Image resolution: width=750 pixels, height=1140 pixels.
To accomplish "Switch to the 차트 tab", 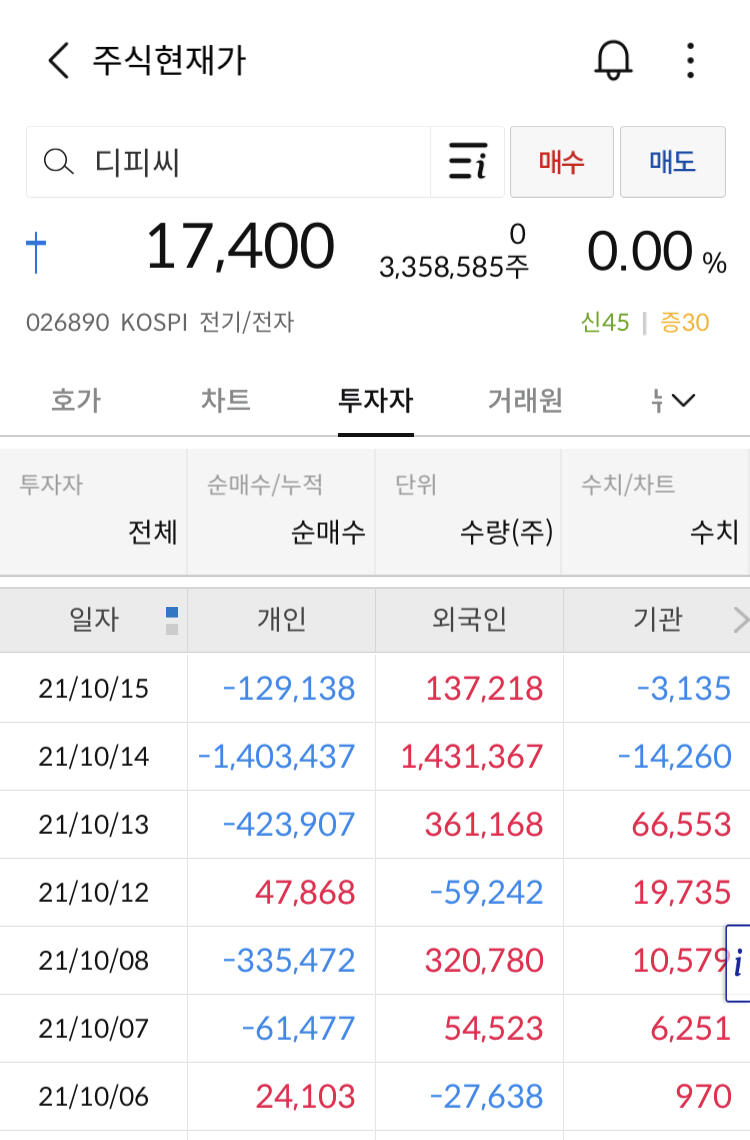I will point(226,401).
